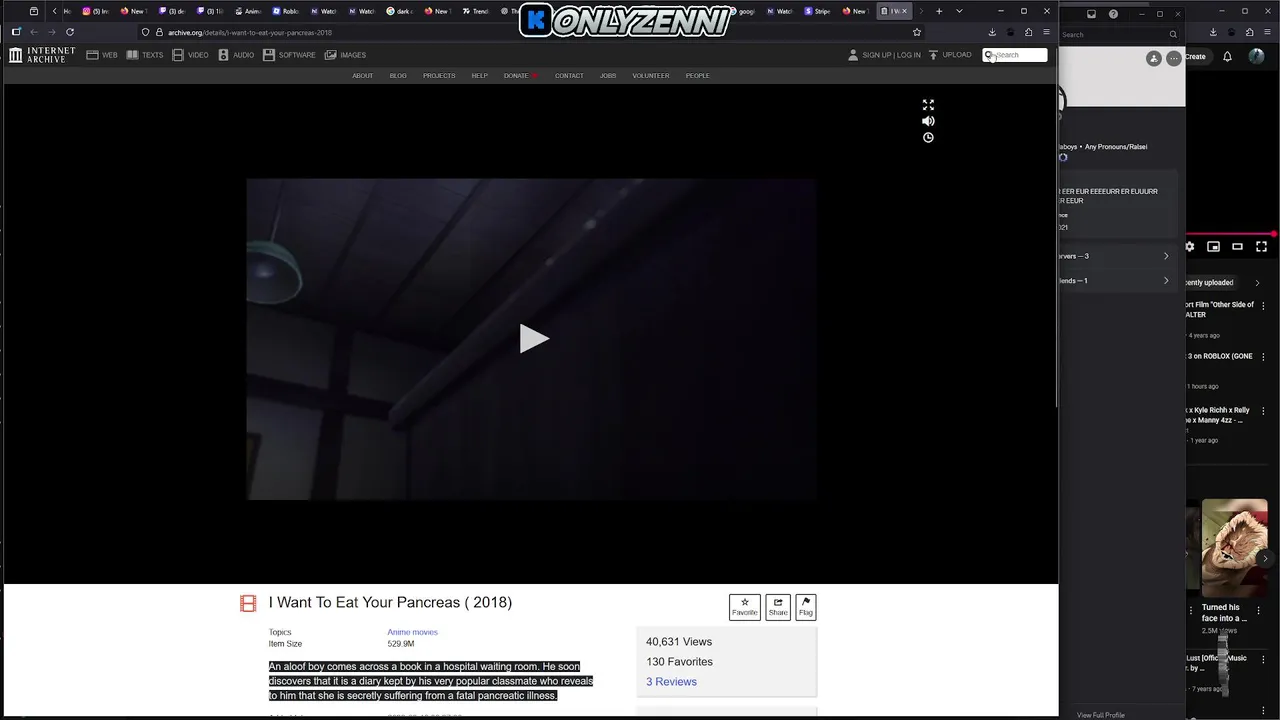Open the 3 Reviews link
This screenshot has width=1280, height=720.
coord(671,682)
